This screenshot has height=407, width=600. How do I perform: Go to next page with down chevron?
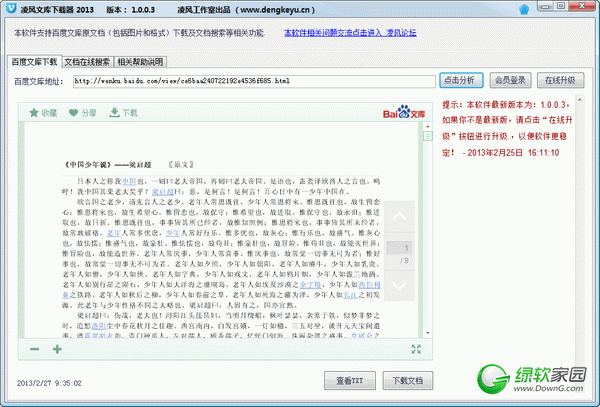399,285
